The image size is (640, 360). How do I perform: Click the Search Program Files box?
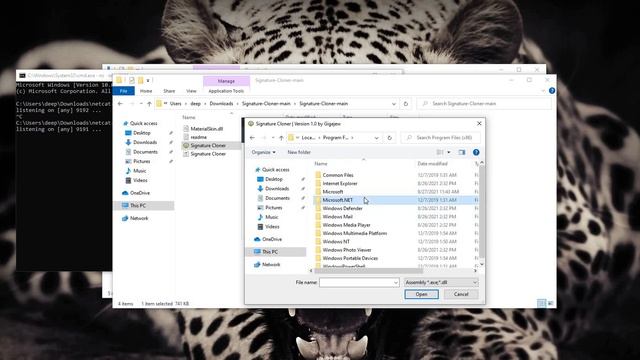coord(441,138)
